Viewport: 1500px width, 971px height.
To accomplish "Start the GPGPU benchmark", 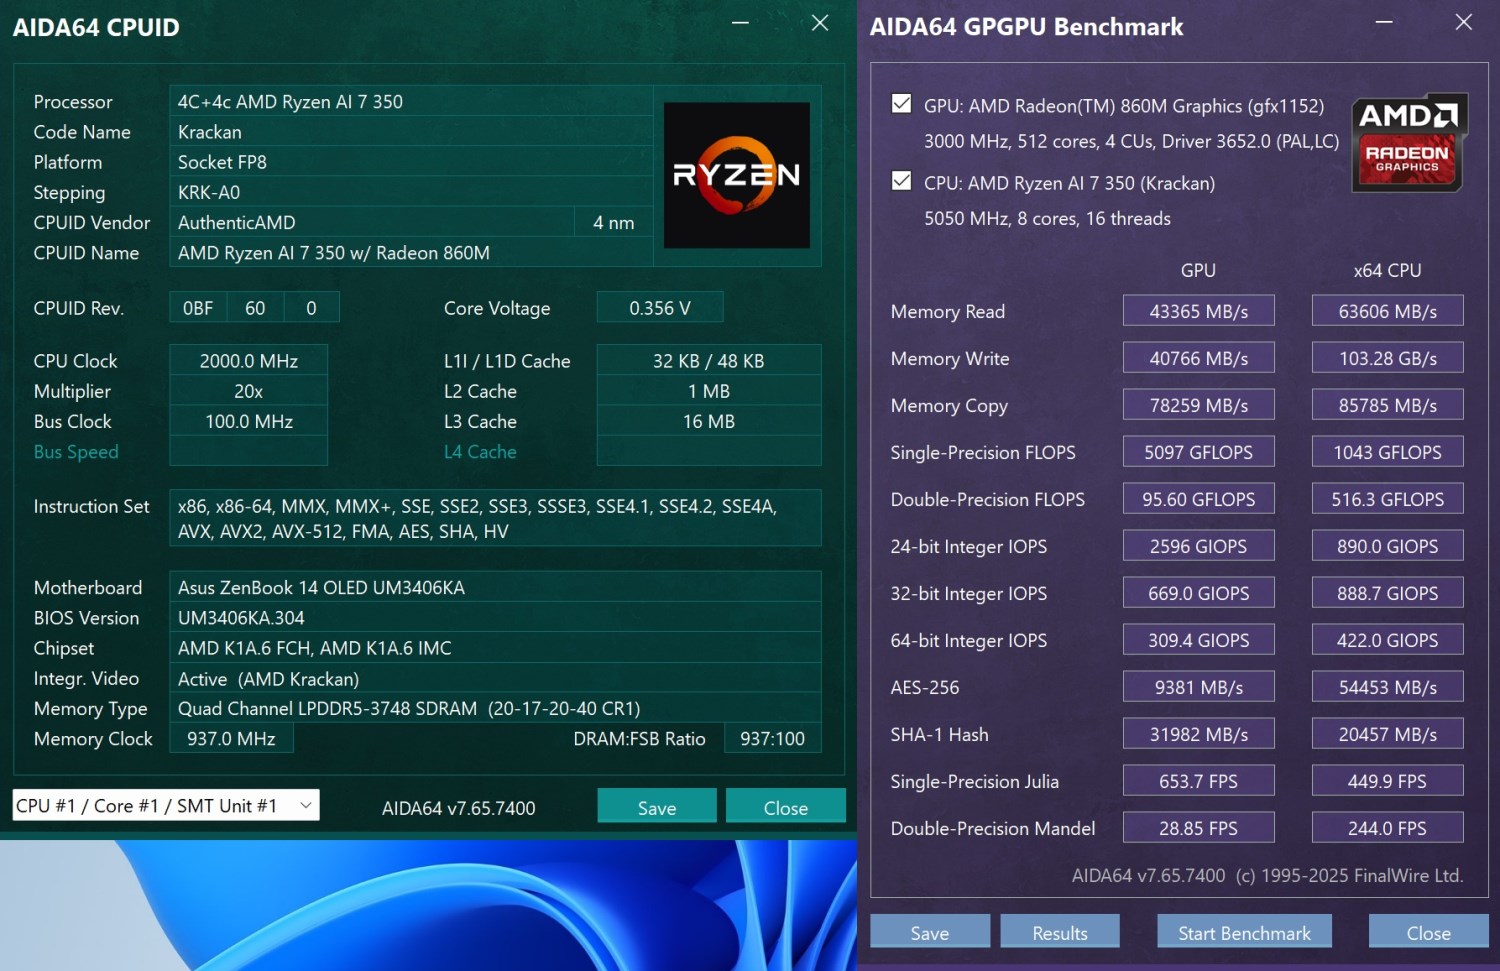I will [x=1244, y=932].
